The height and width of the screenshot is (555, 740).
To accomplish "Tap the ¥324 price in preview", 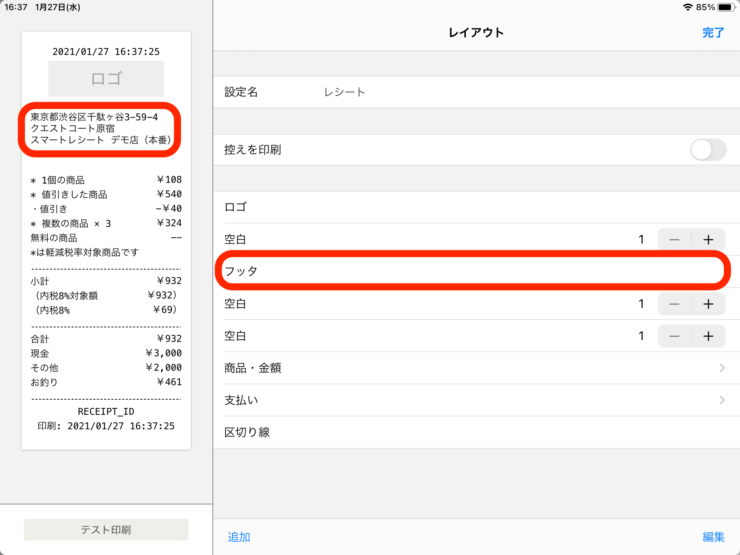I will pos(169,223).
